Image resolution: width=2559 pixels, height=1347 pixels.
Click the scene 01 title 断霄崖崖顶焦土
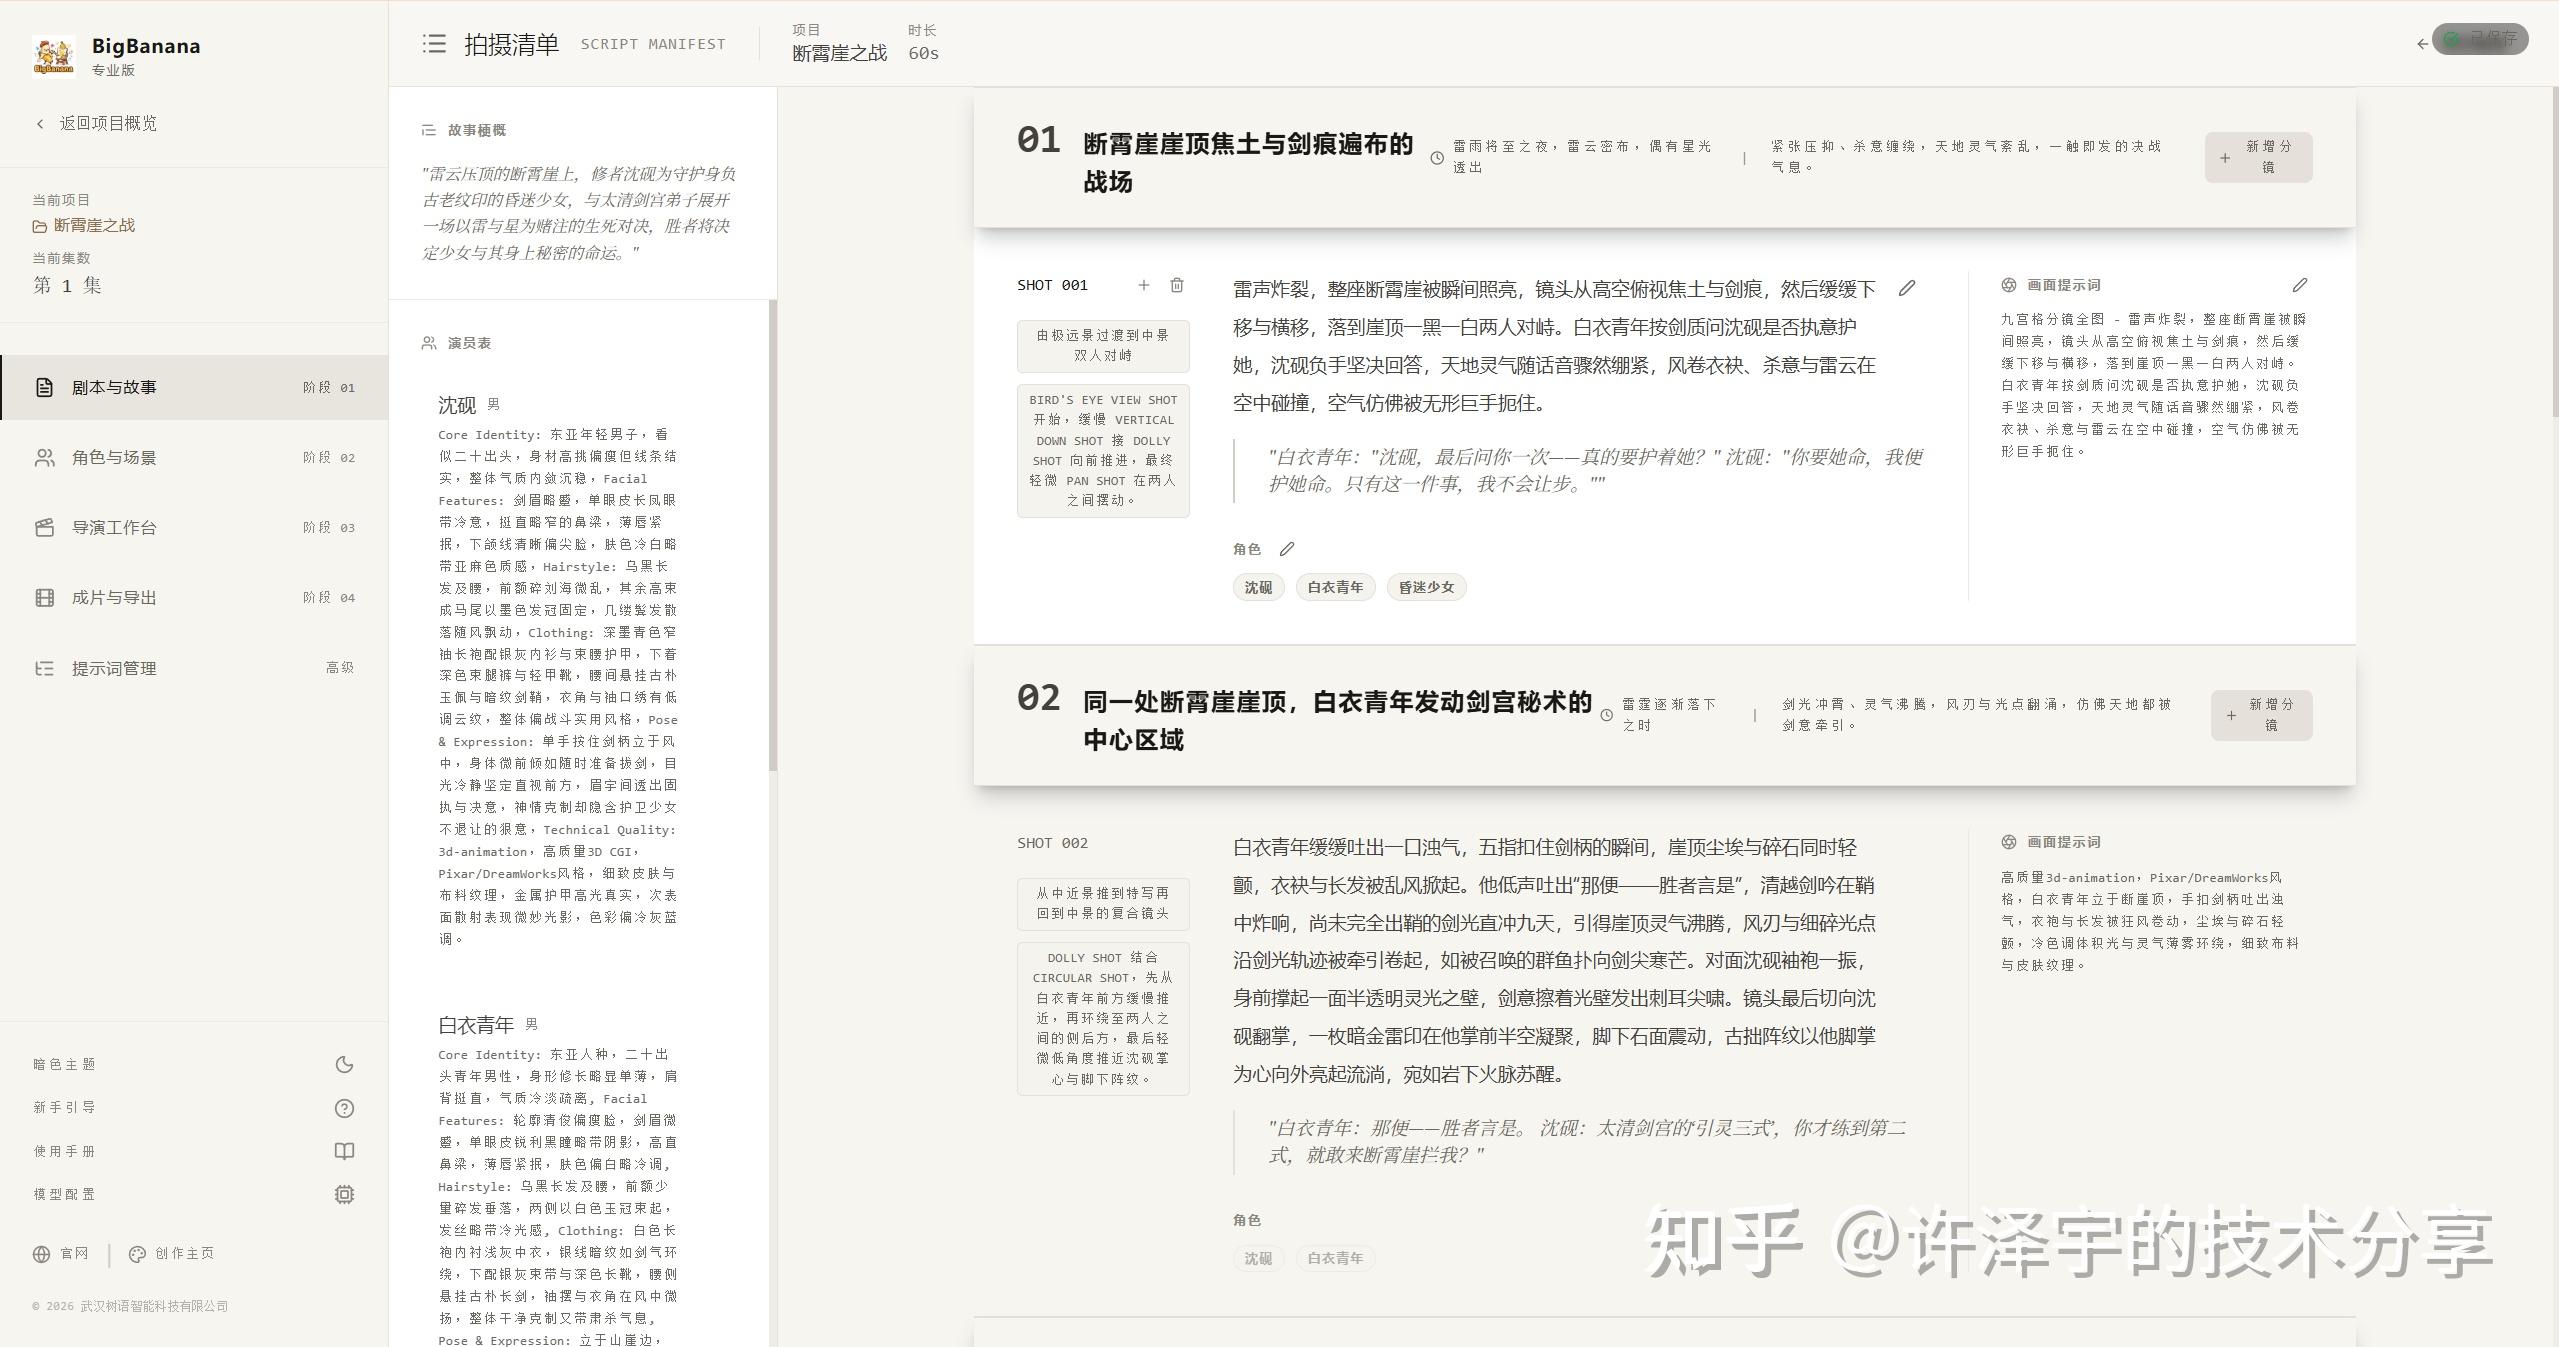[x=1248, y=162]
